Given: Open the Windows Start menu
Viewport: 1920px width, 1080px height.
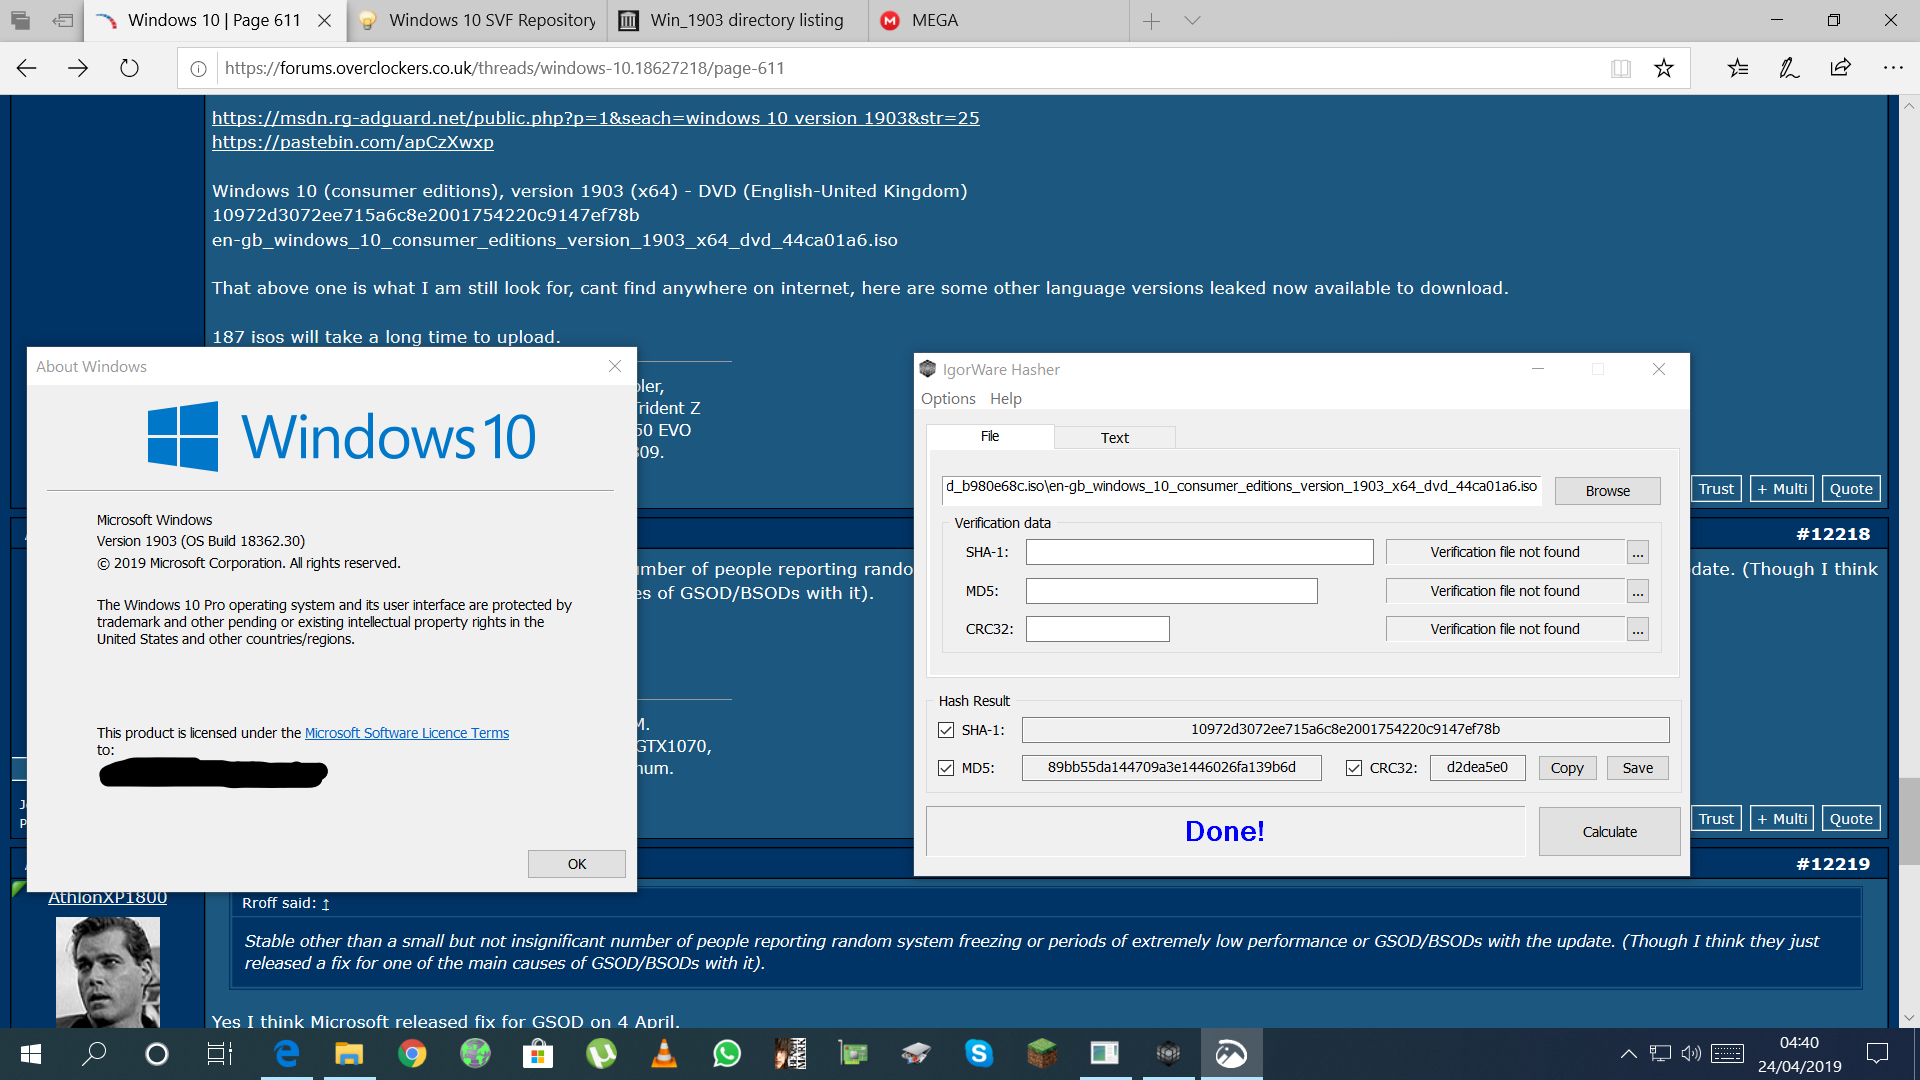Looking at the screenshot, I should click(x=31, y=1054).
